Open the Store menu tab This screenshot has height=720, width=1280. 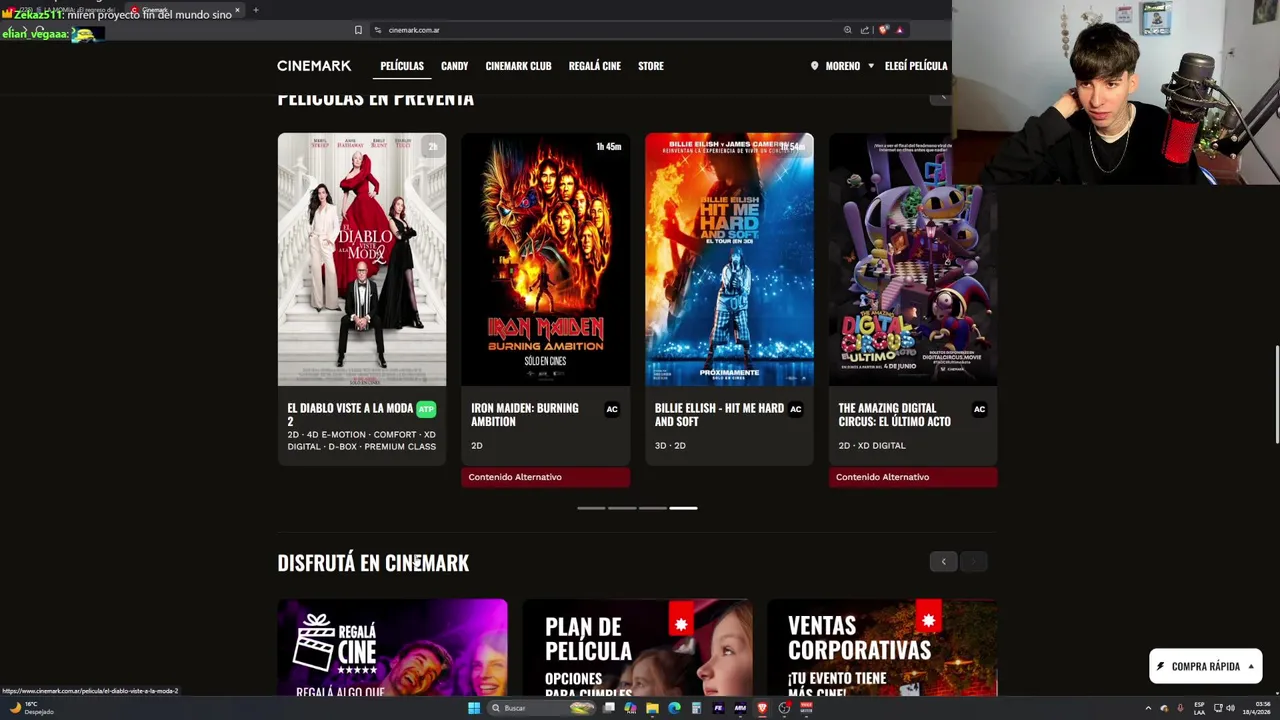tap(651, 66)
